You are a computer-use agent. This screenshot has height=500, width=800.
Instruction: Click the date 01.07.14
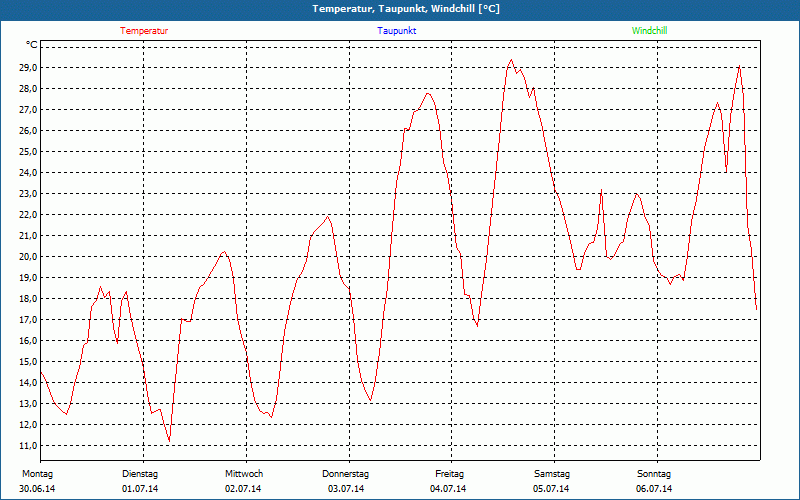click(x=140, y=489)
